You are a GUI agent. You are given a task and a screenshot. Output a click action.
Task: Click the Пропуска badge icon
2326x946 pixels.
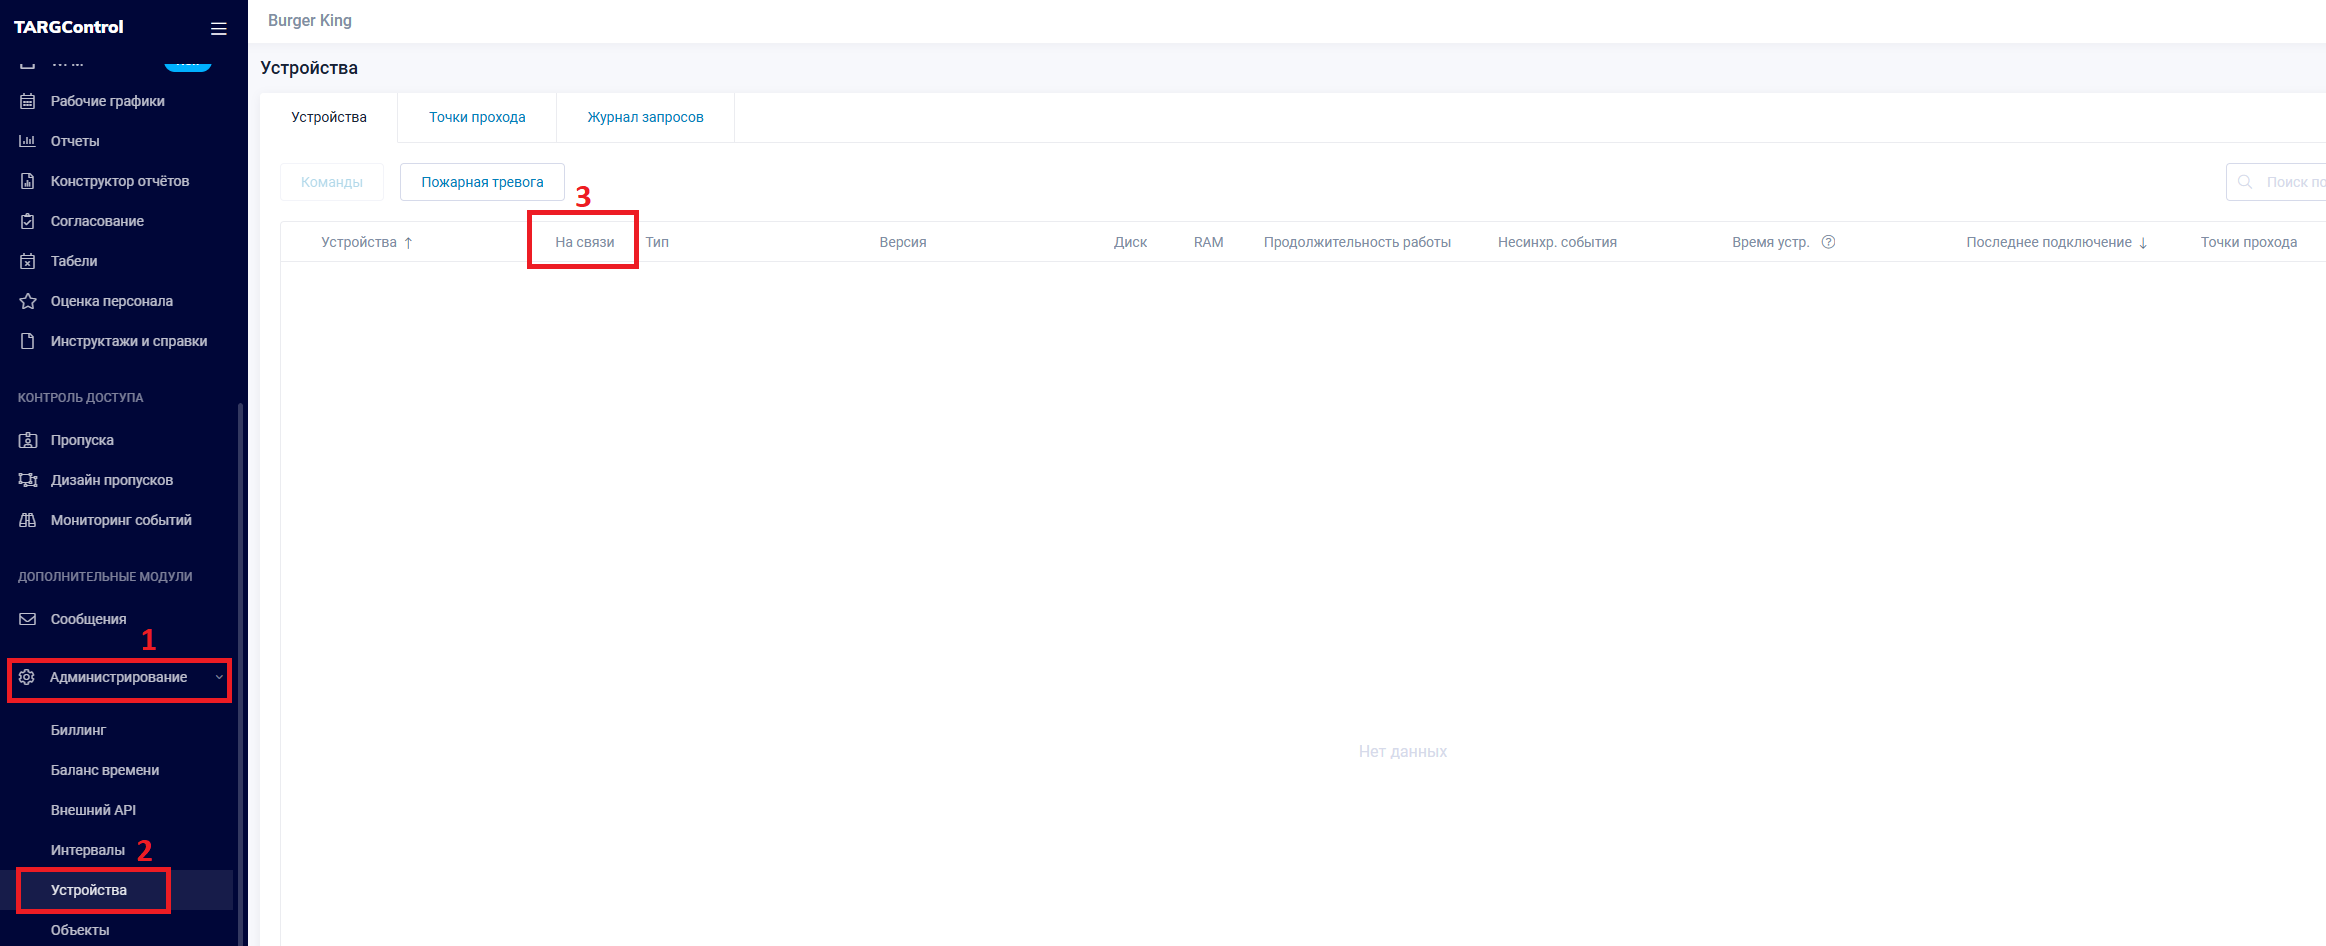point(28,440)
